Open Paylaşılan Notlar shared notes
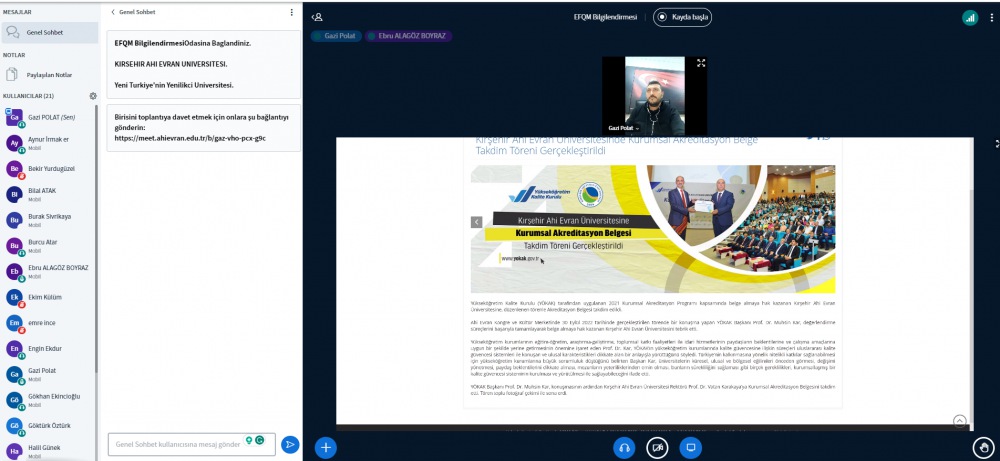 pyautogui.click(x=50, y=75)
